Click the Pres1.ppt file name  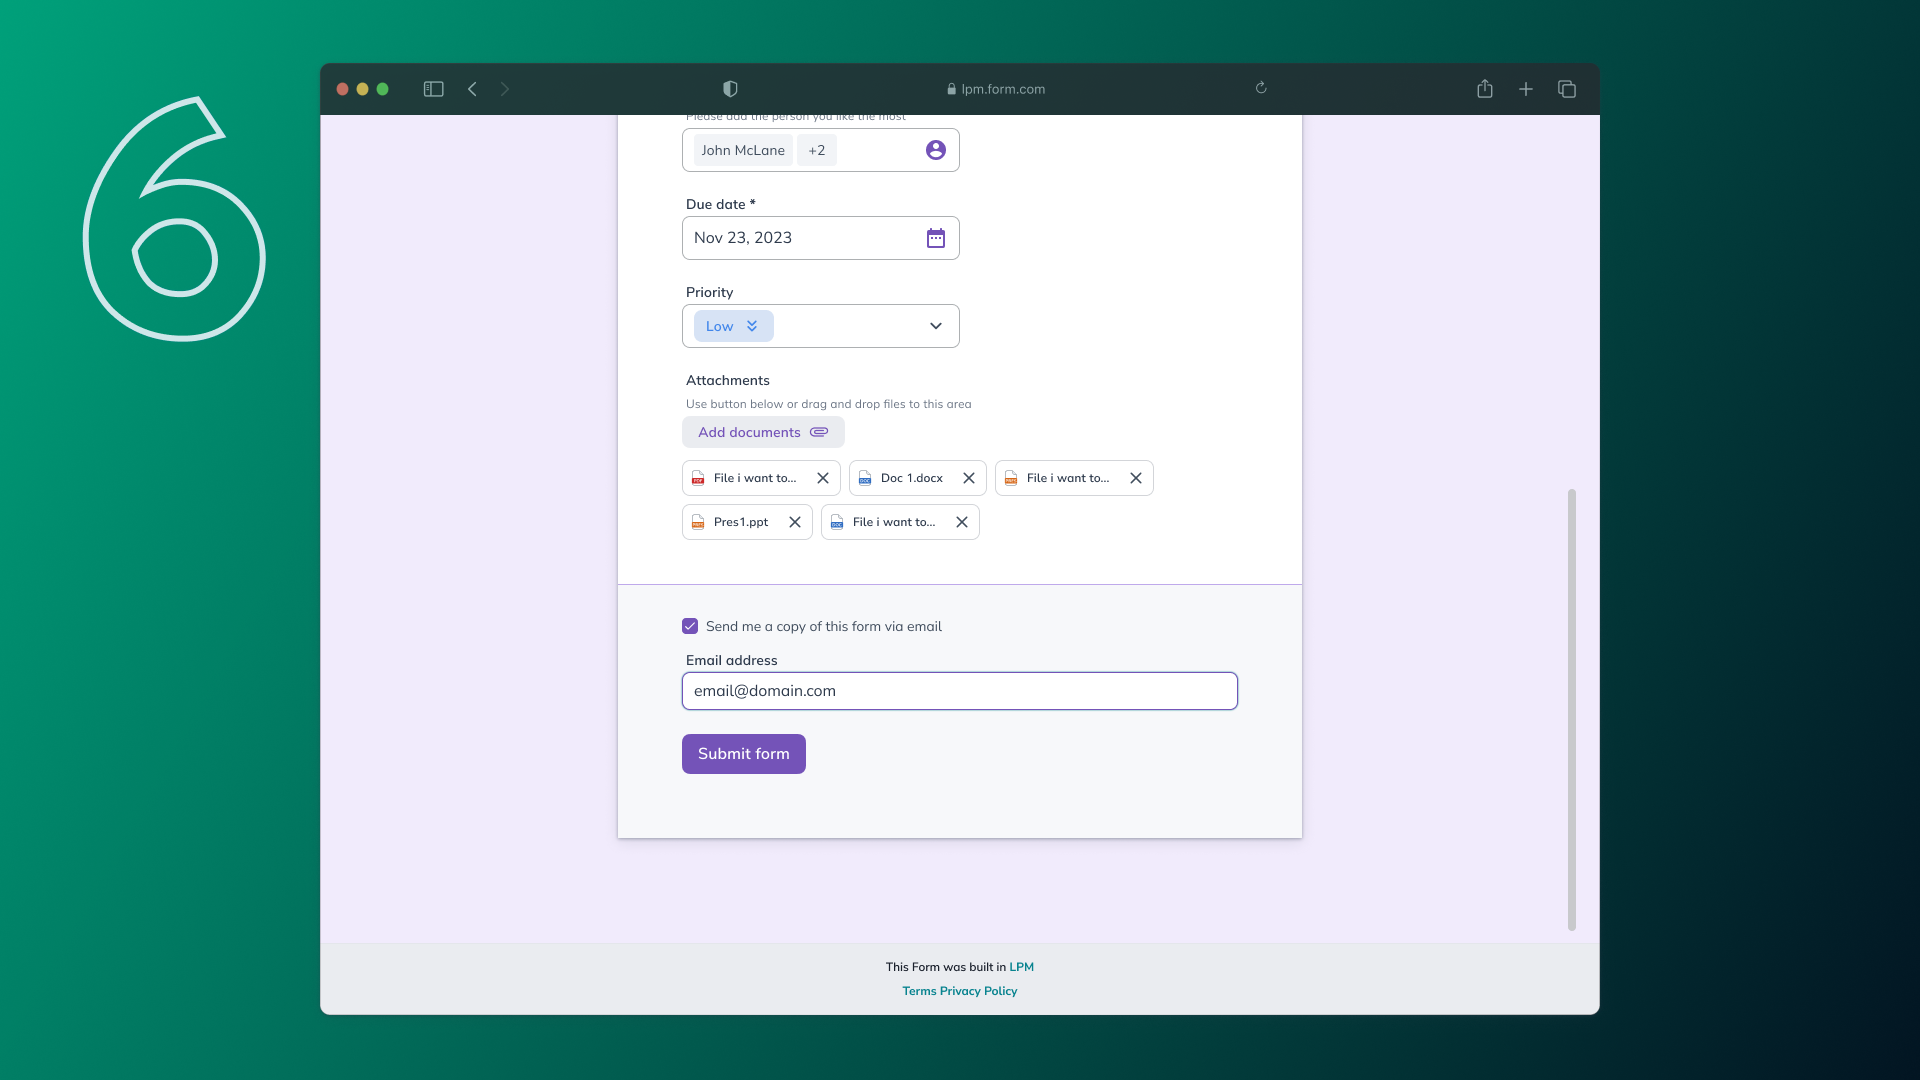[741, 522]
